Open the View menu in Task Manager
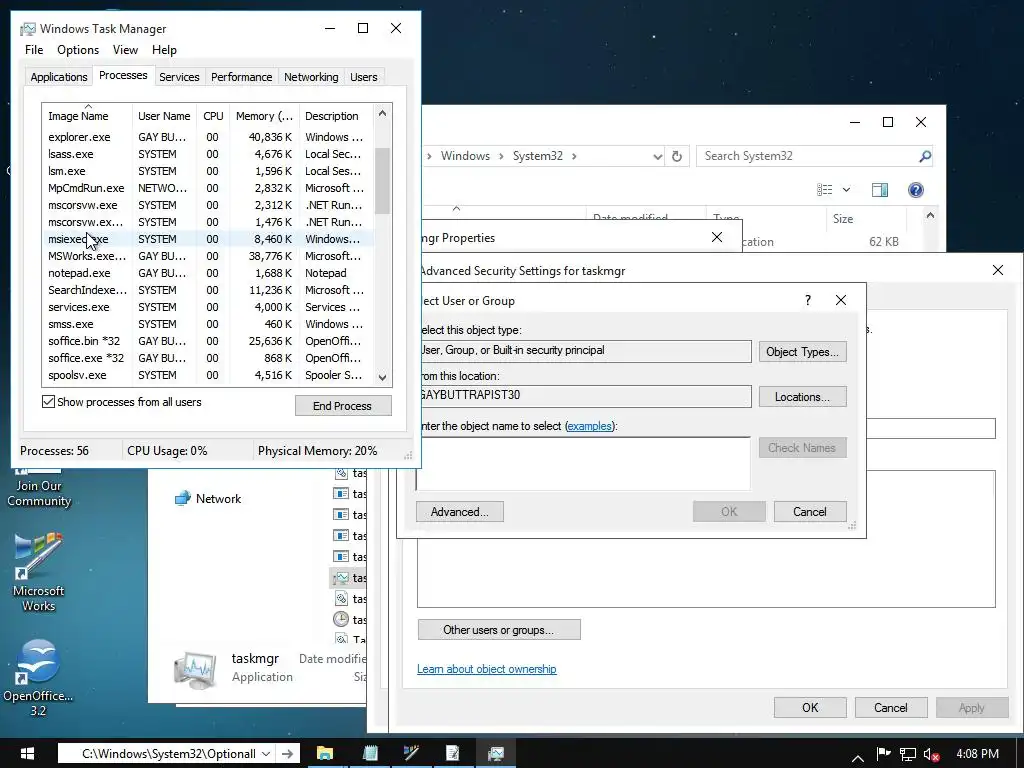The height and width of the screenshot is (768, 1024). (125, 50)
